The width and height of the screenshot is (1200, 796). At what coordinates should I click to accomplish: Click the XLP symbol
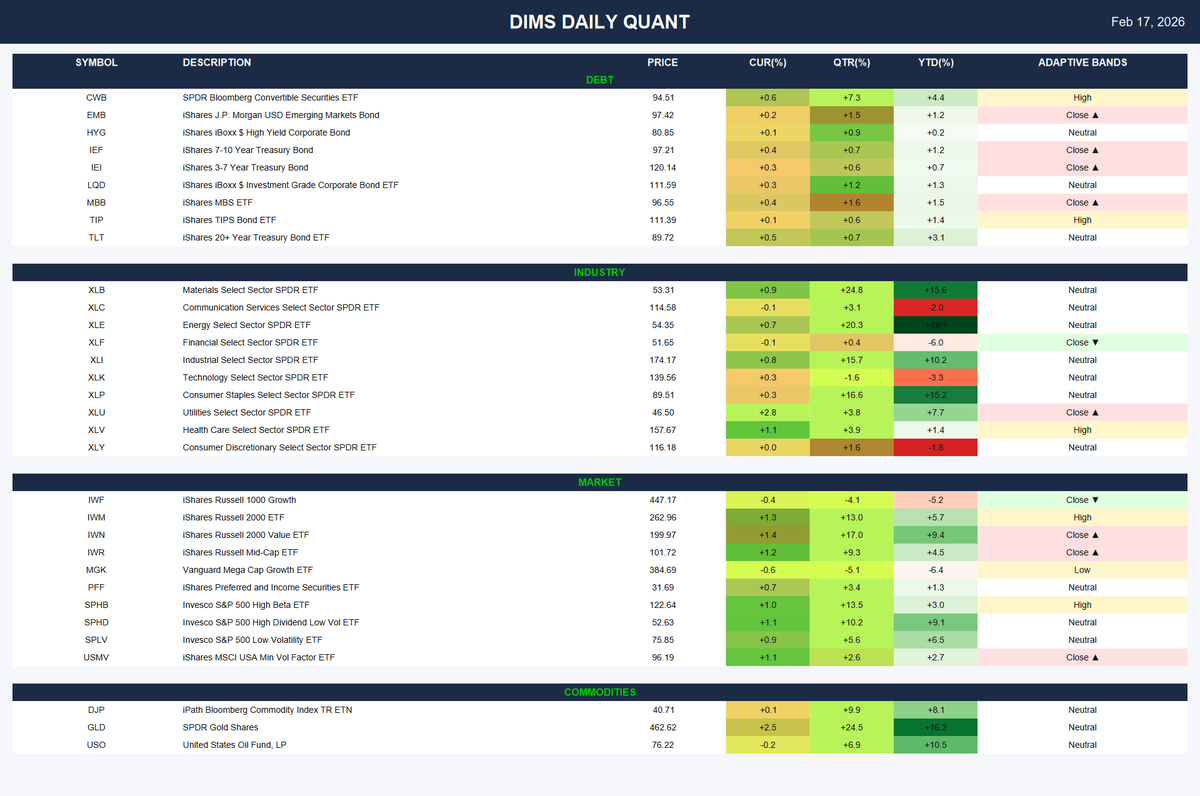coord(97,395)
